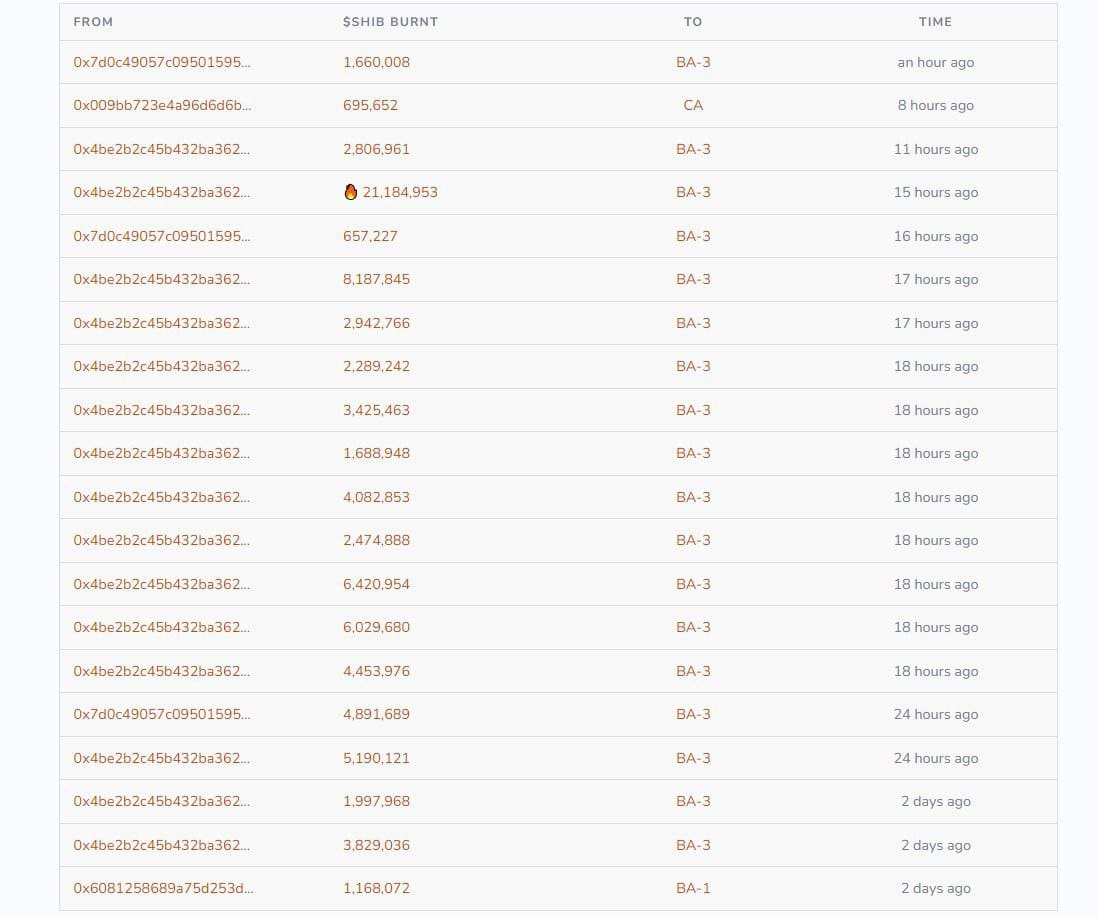Select the burn amount 21,184,953

[400, 192]
